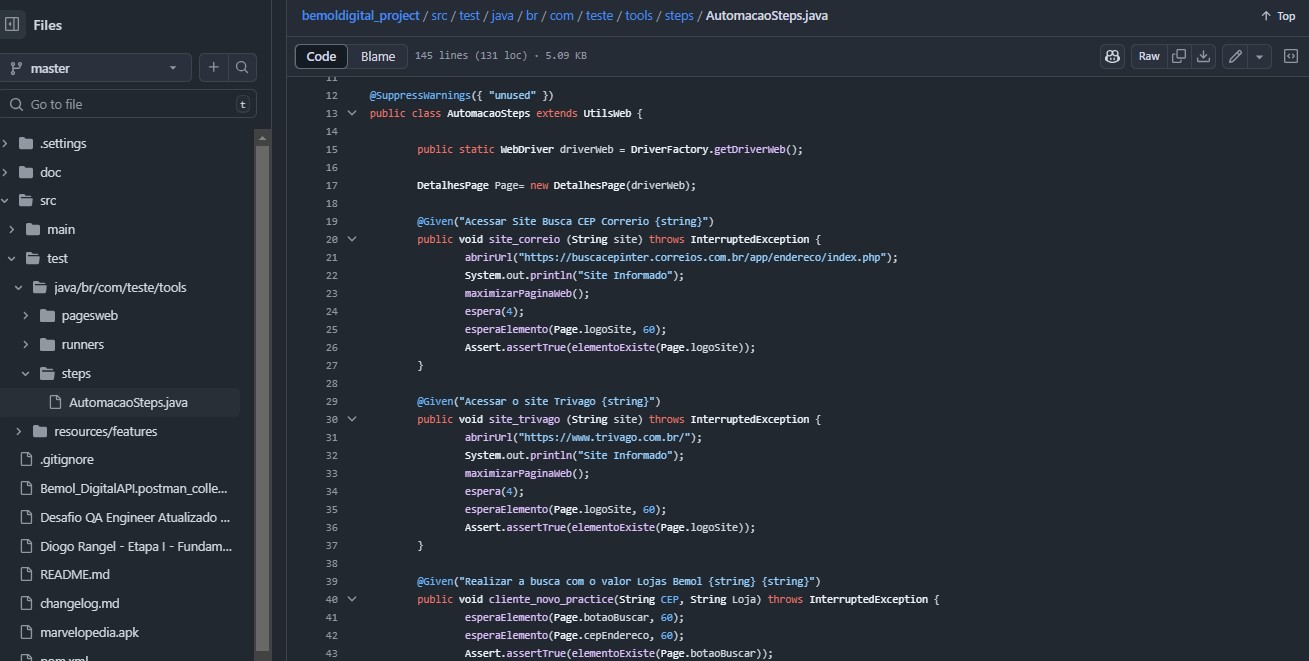Open bemoldigital_project breadcrumb link

click(360, 15)
